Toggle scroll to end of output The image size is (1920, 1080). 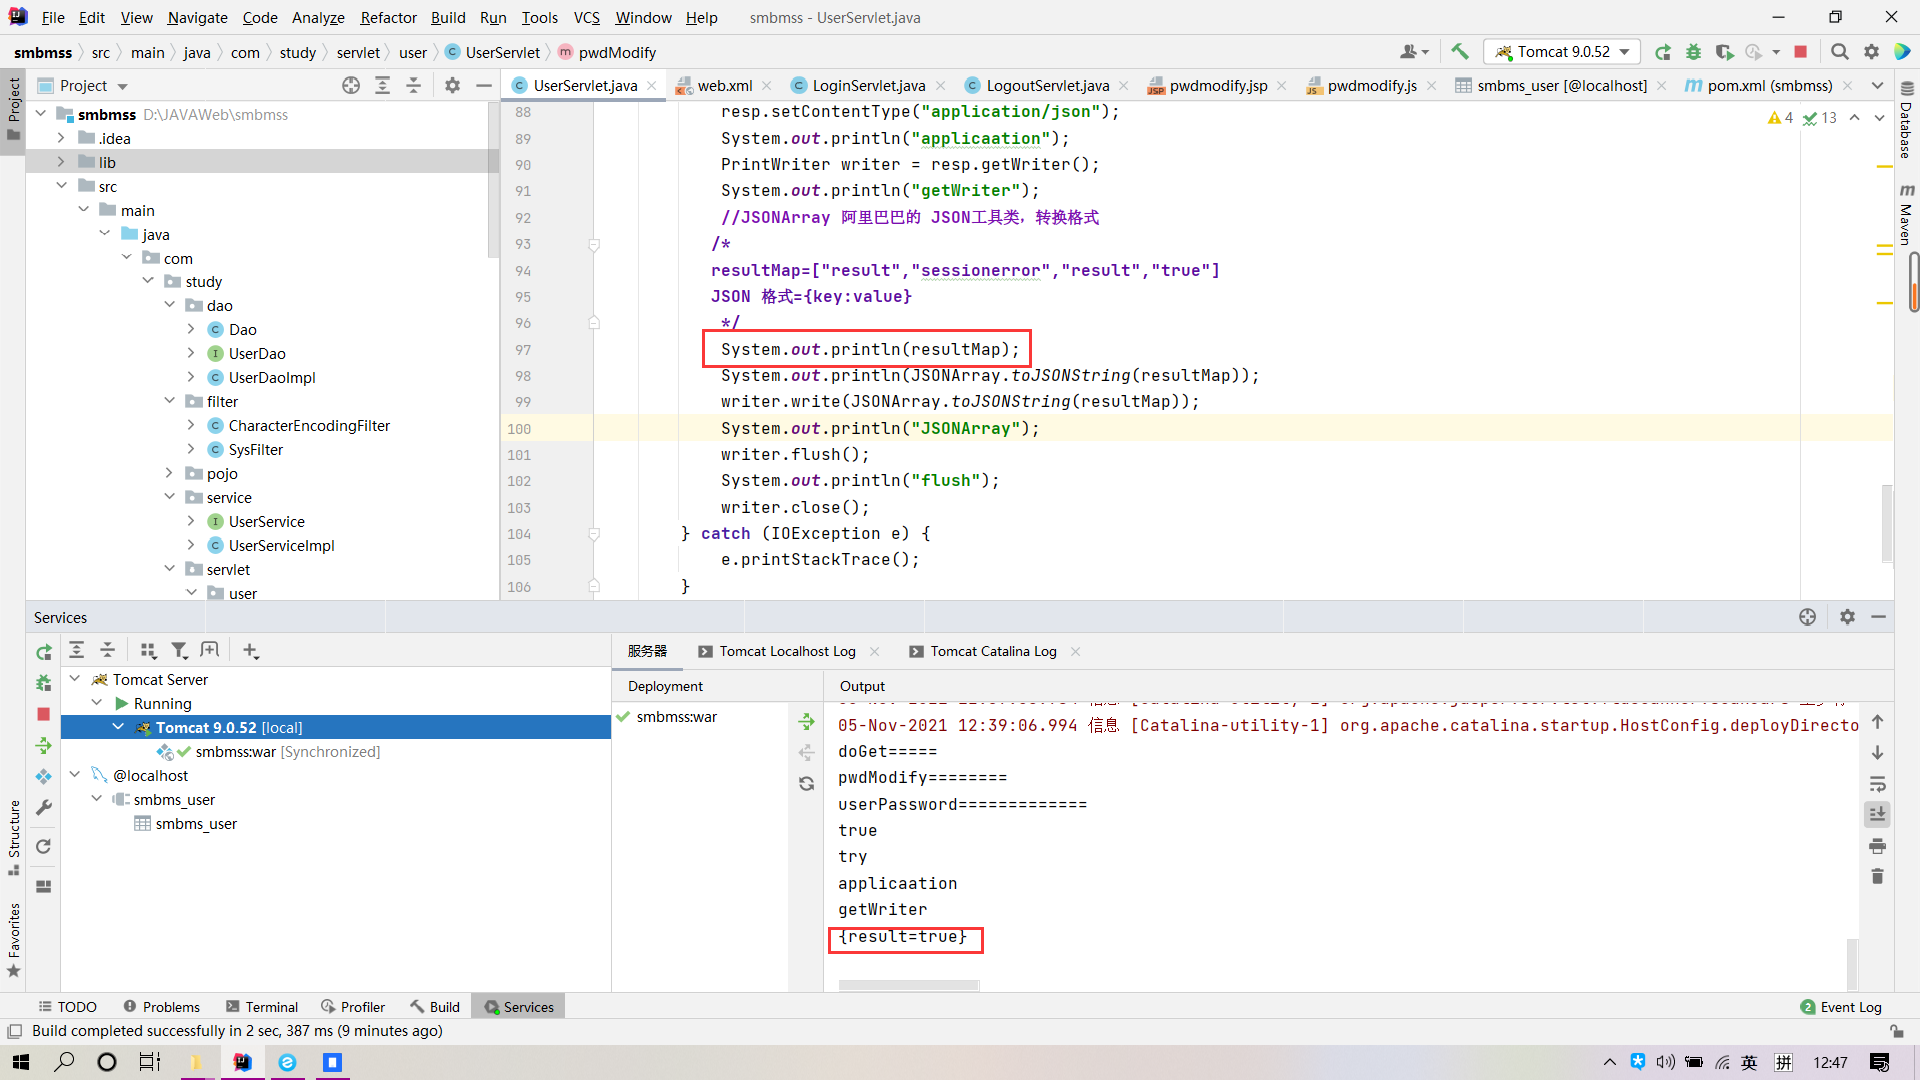click(1877, 814)
